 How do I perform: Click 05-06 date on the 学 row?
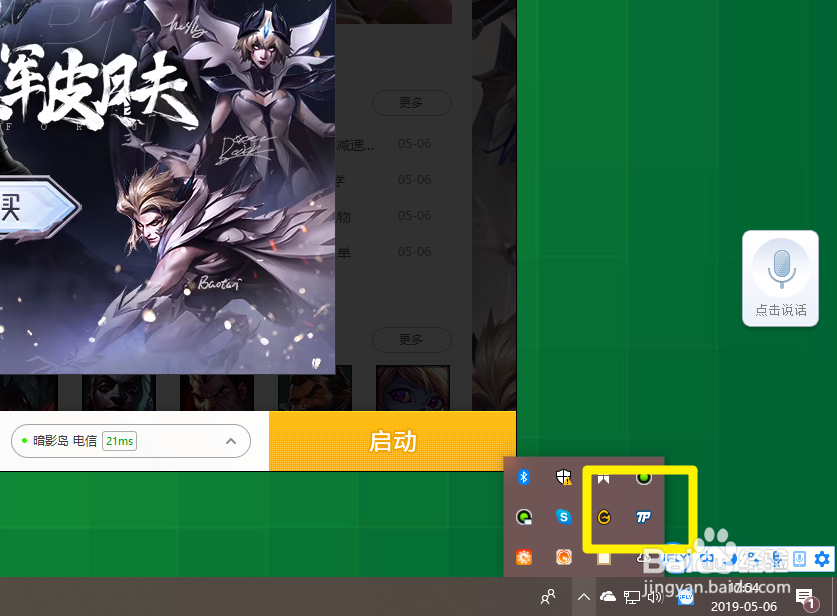414,180
